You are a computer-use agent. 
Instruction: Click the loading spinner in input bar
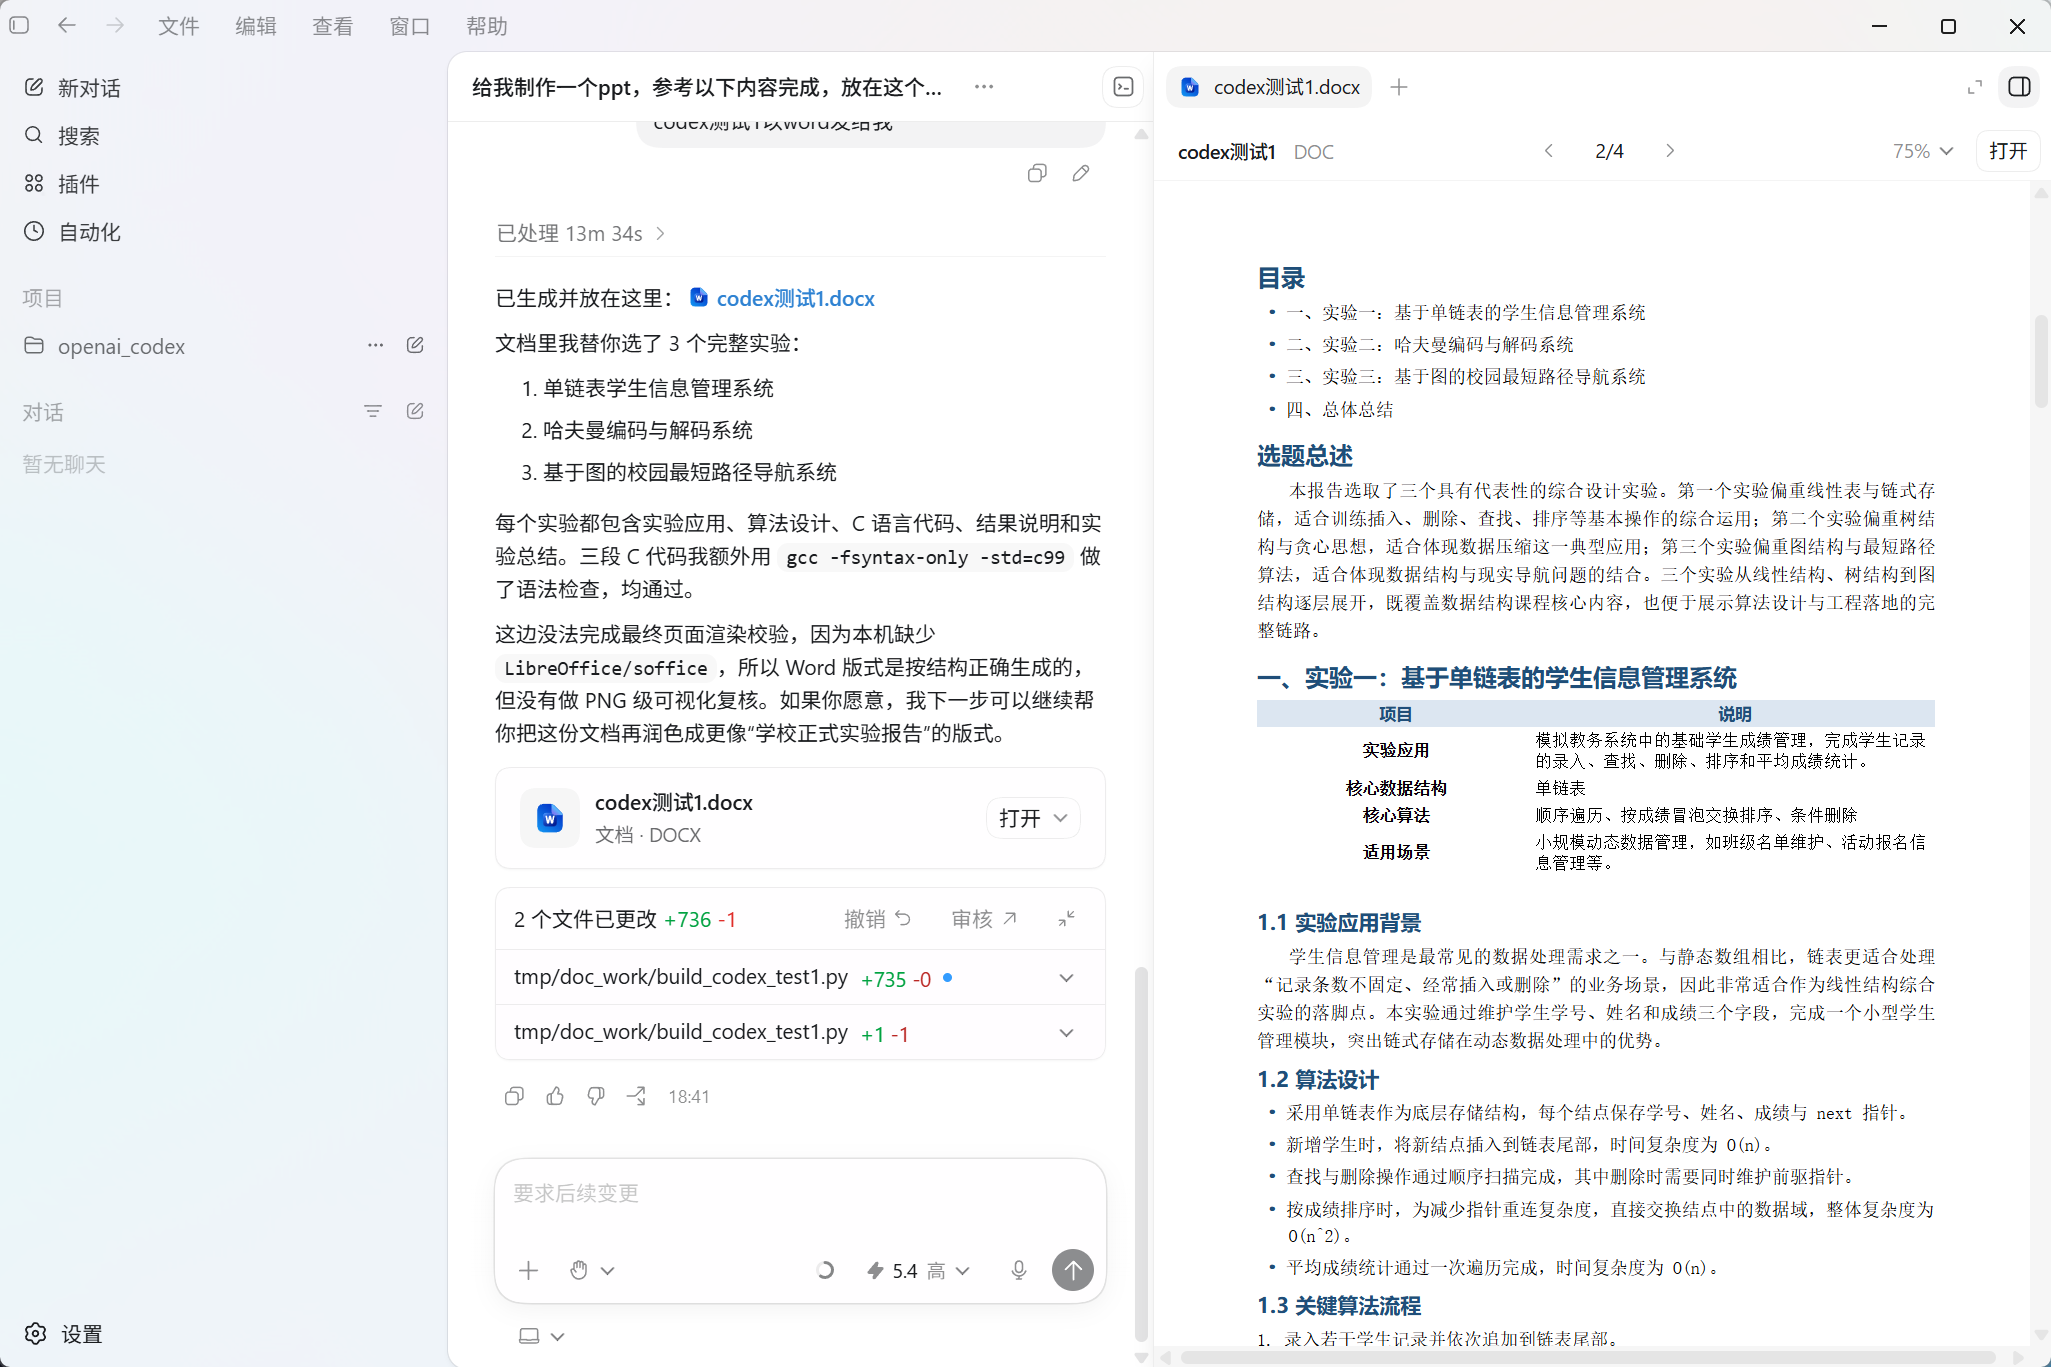[x=824, y=1270]
